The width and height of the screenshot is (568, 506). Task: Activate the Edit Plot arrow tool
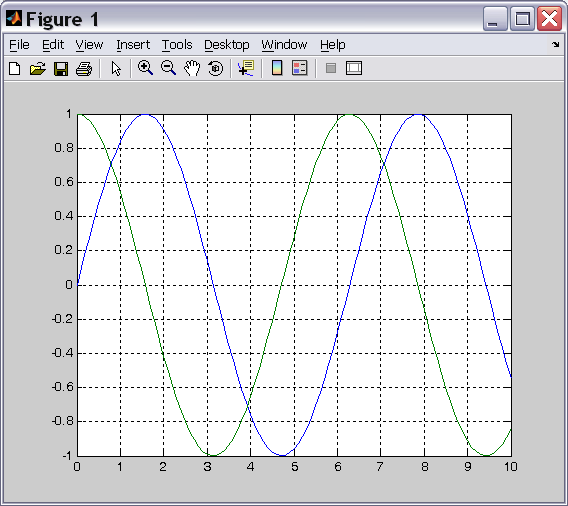click(116, 68)
